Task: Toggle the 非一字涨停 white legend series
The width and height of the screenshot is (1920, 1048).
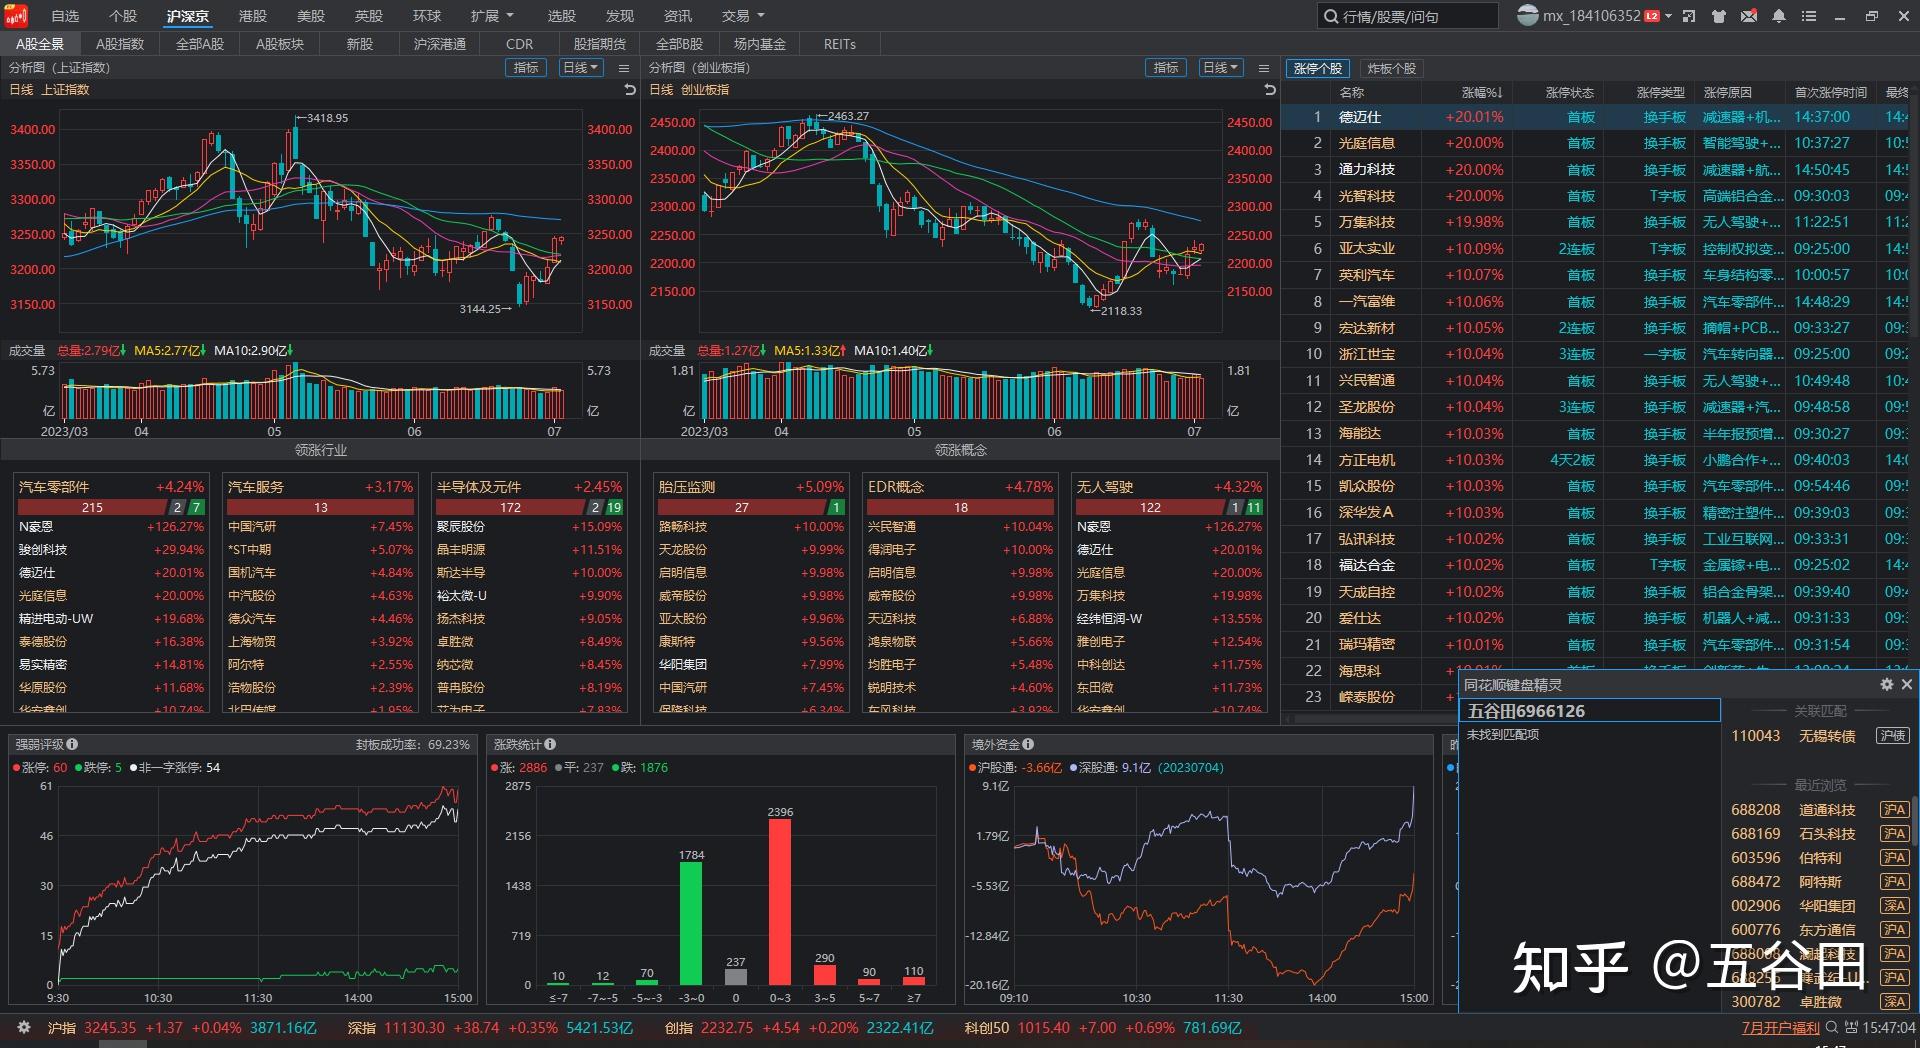Action: [x=175, y=768]
